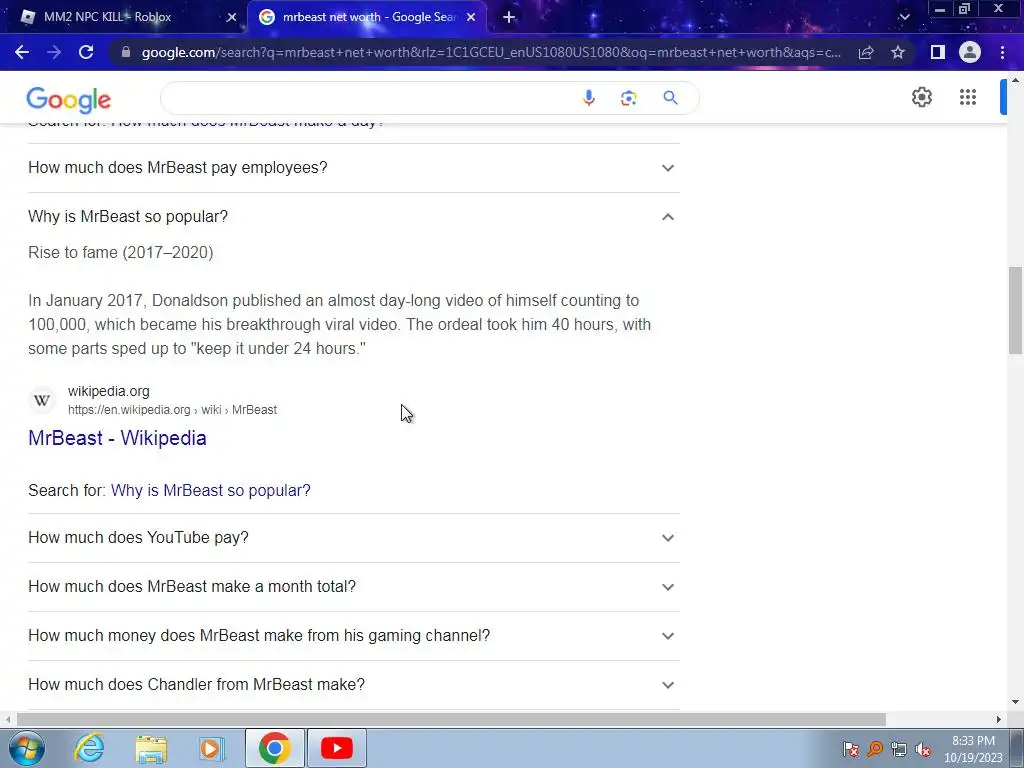Collapse 'Why is MrBeast so popular?'
Viewport: 1024px width, 768px height.
[x=353, y=217]
